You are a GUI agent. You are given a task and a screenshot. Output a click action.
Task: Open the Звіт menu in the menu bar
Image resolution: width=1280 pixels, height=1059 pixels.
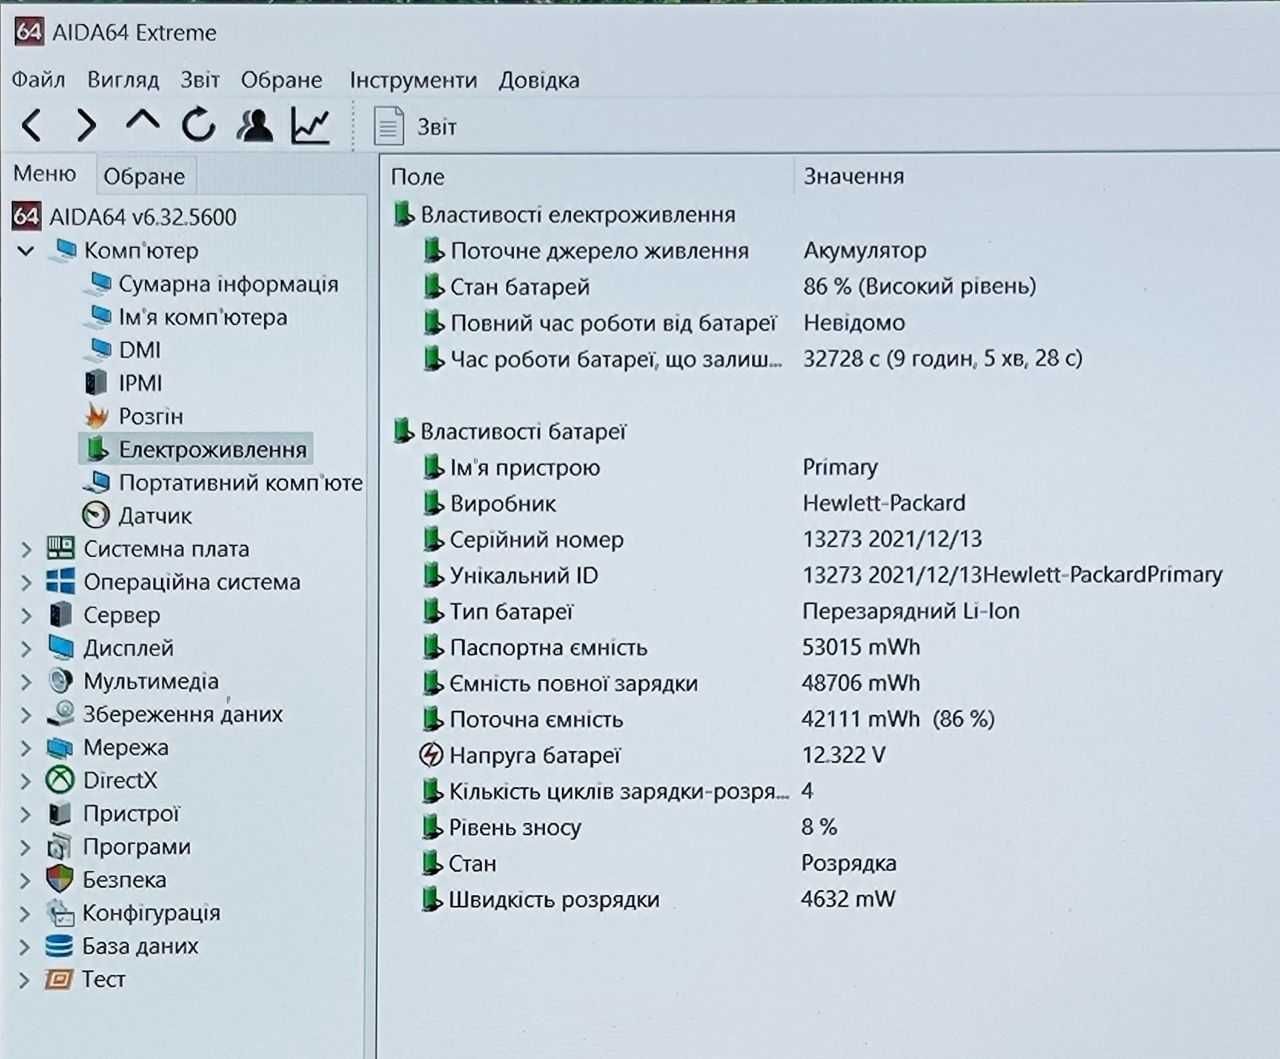200,80
